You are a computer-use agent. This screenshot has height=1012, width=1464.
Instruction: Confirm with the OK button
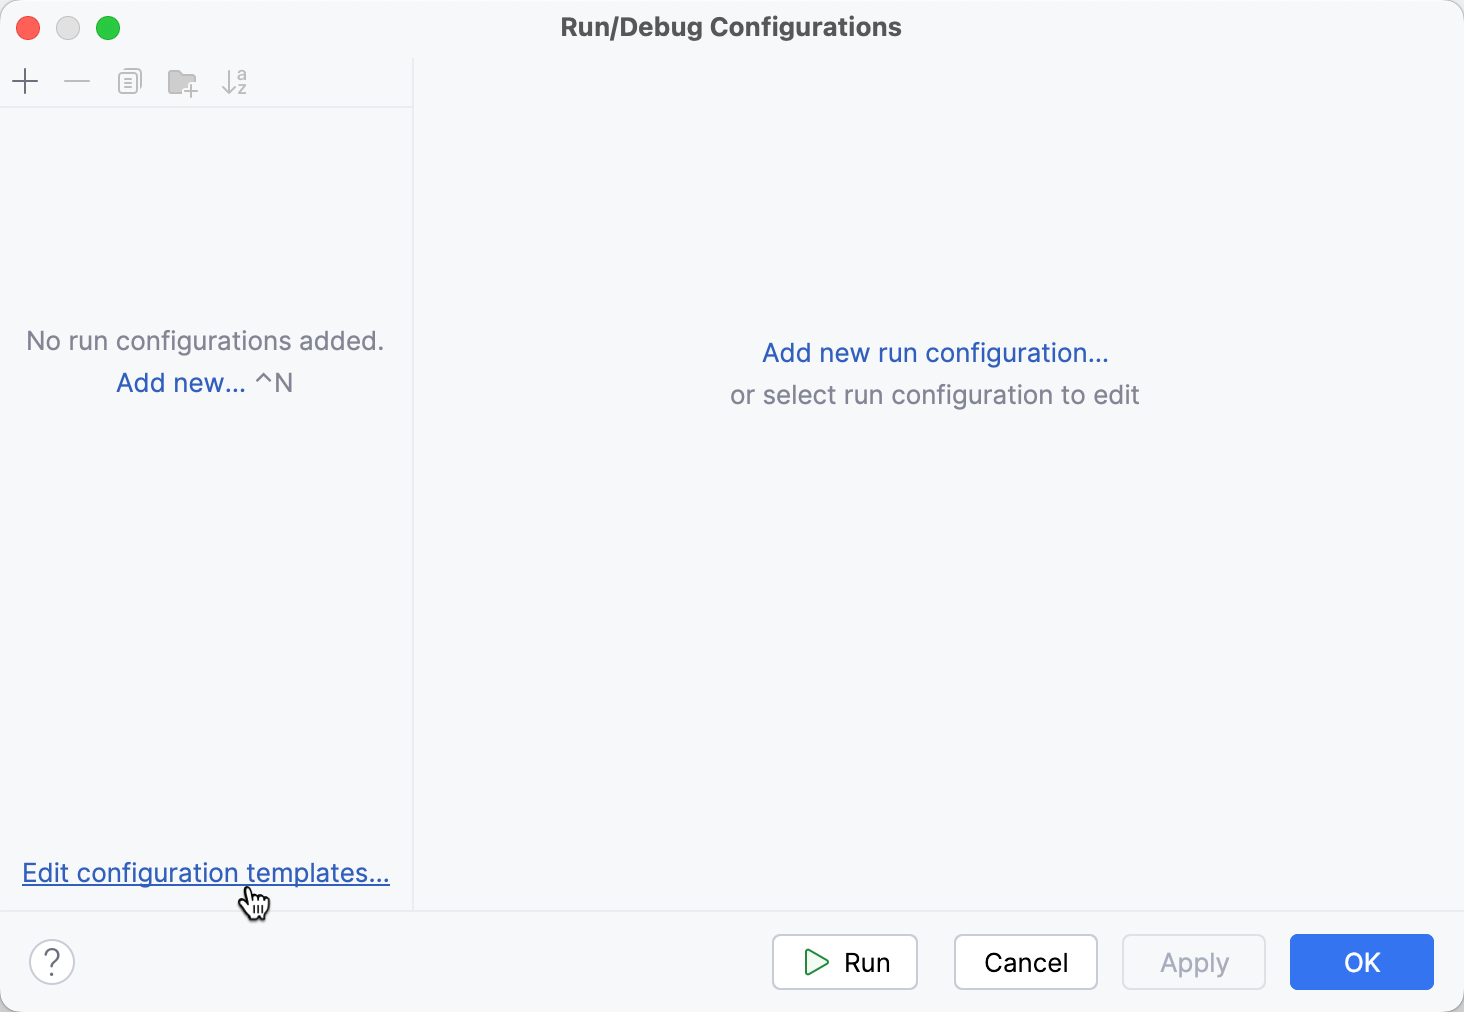coord(1361,962)
